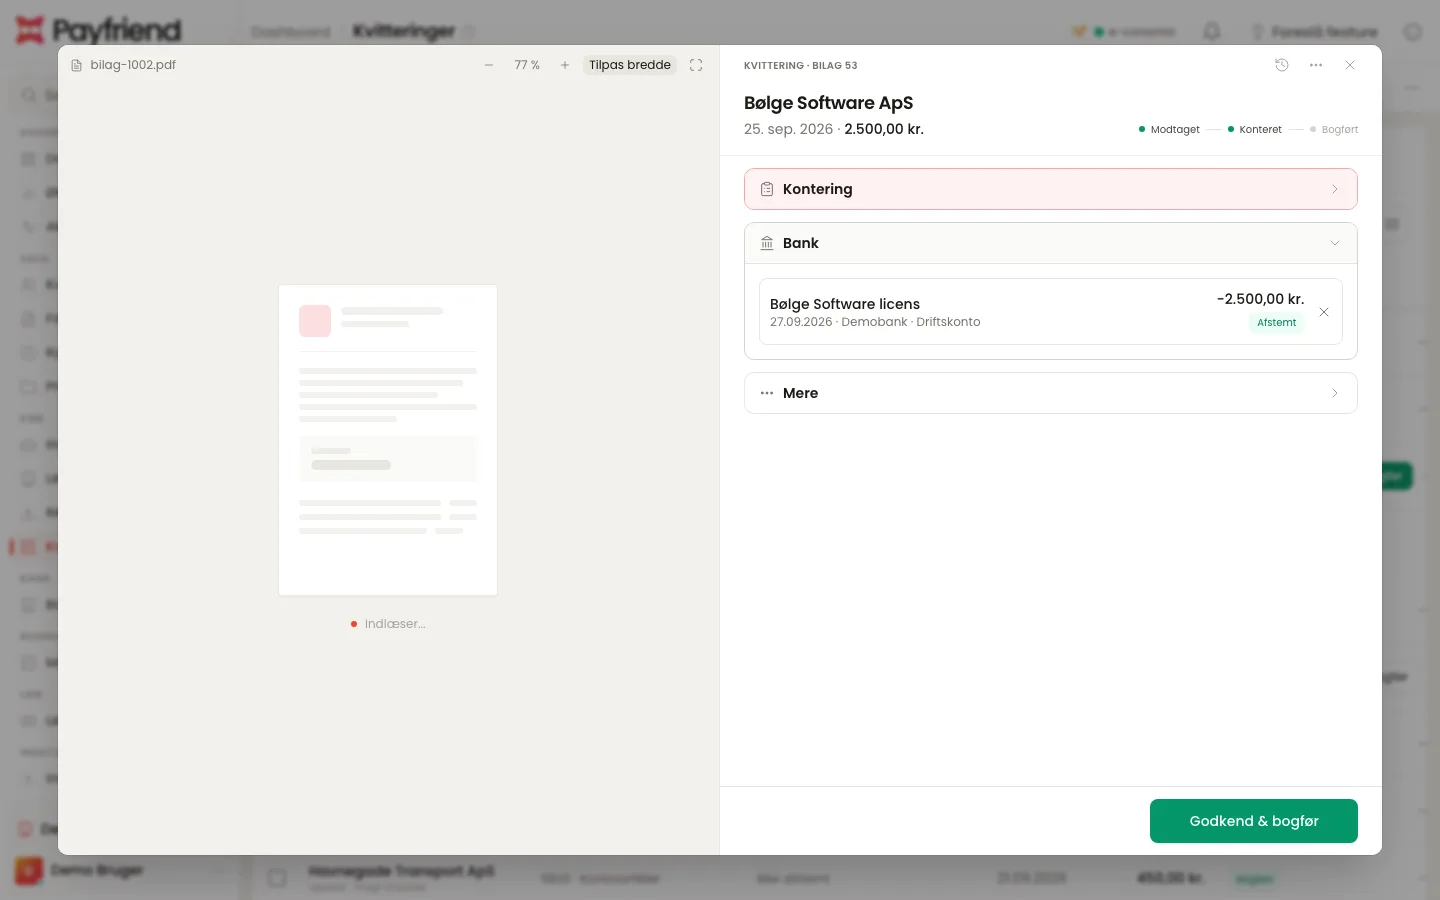
Task: Open the receipt history clock icon
Action: point(1282,65)
